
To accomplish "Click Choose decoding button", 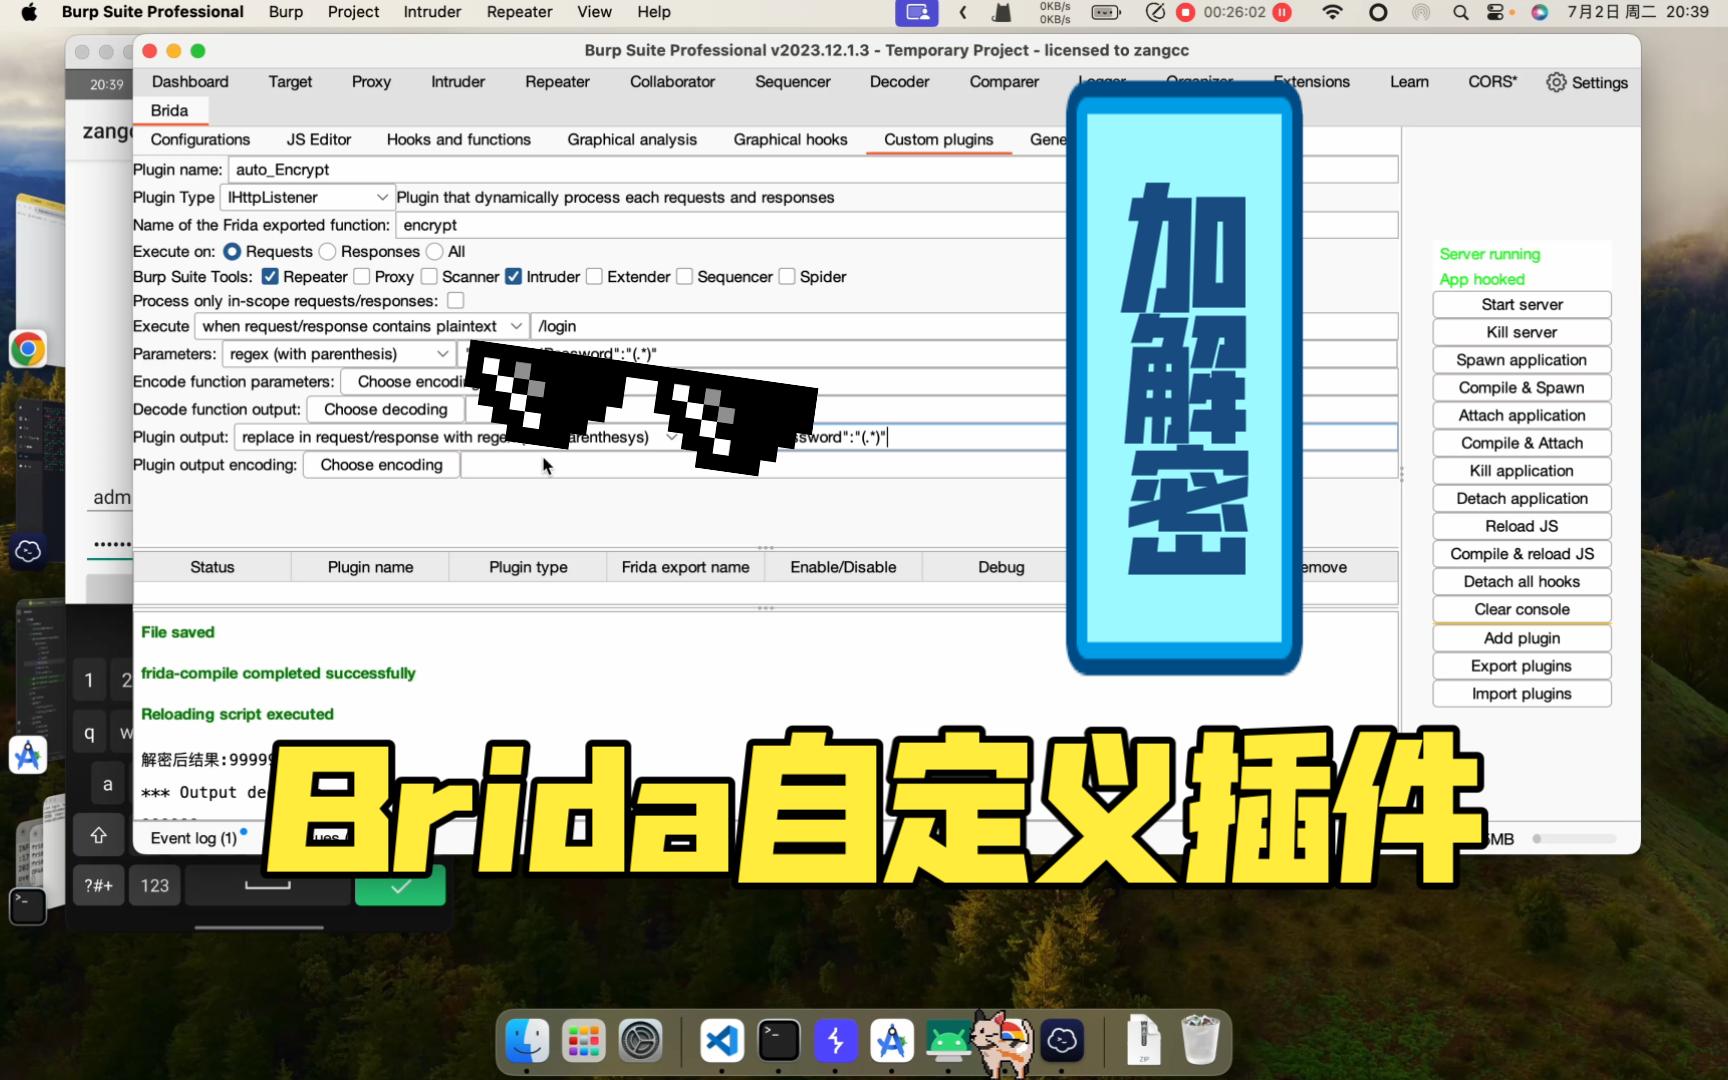I will click(386, 410).
